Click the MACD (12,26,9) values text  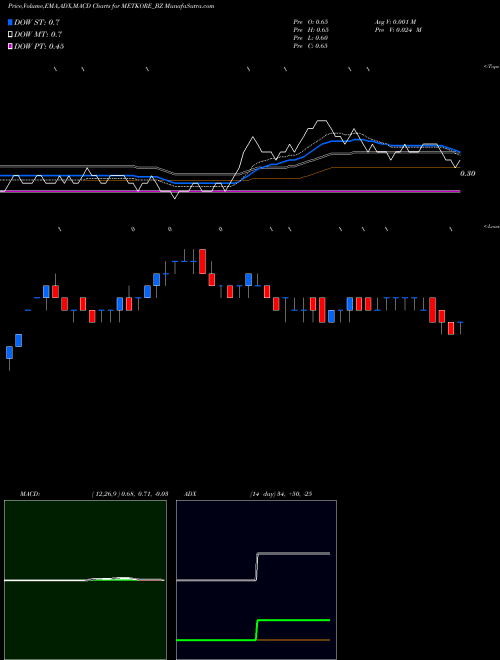pyautogui.click(x=130, y=494)
